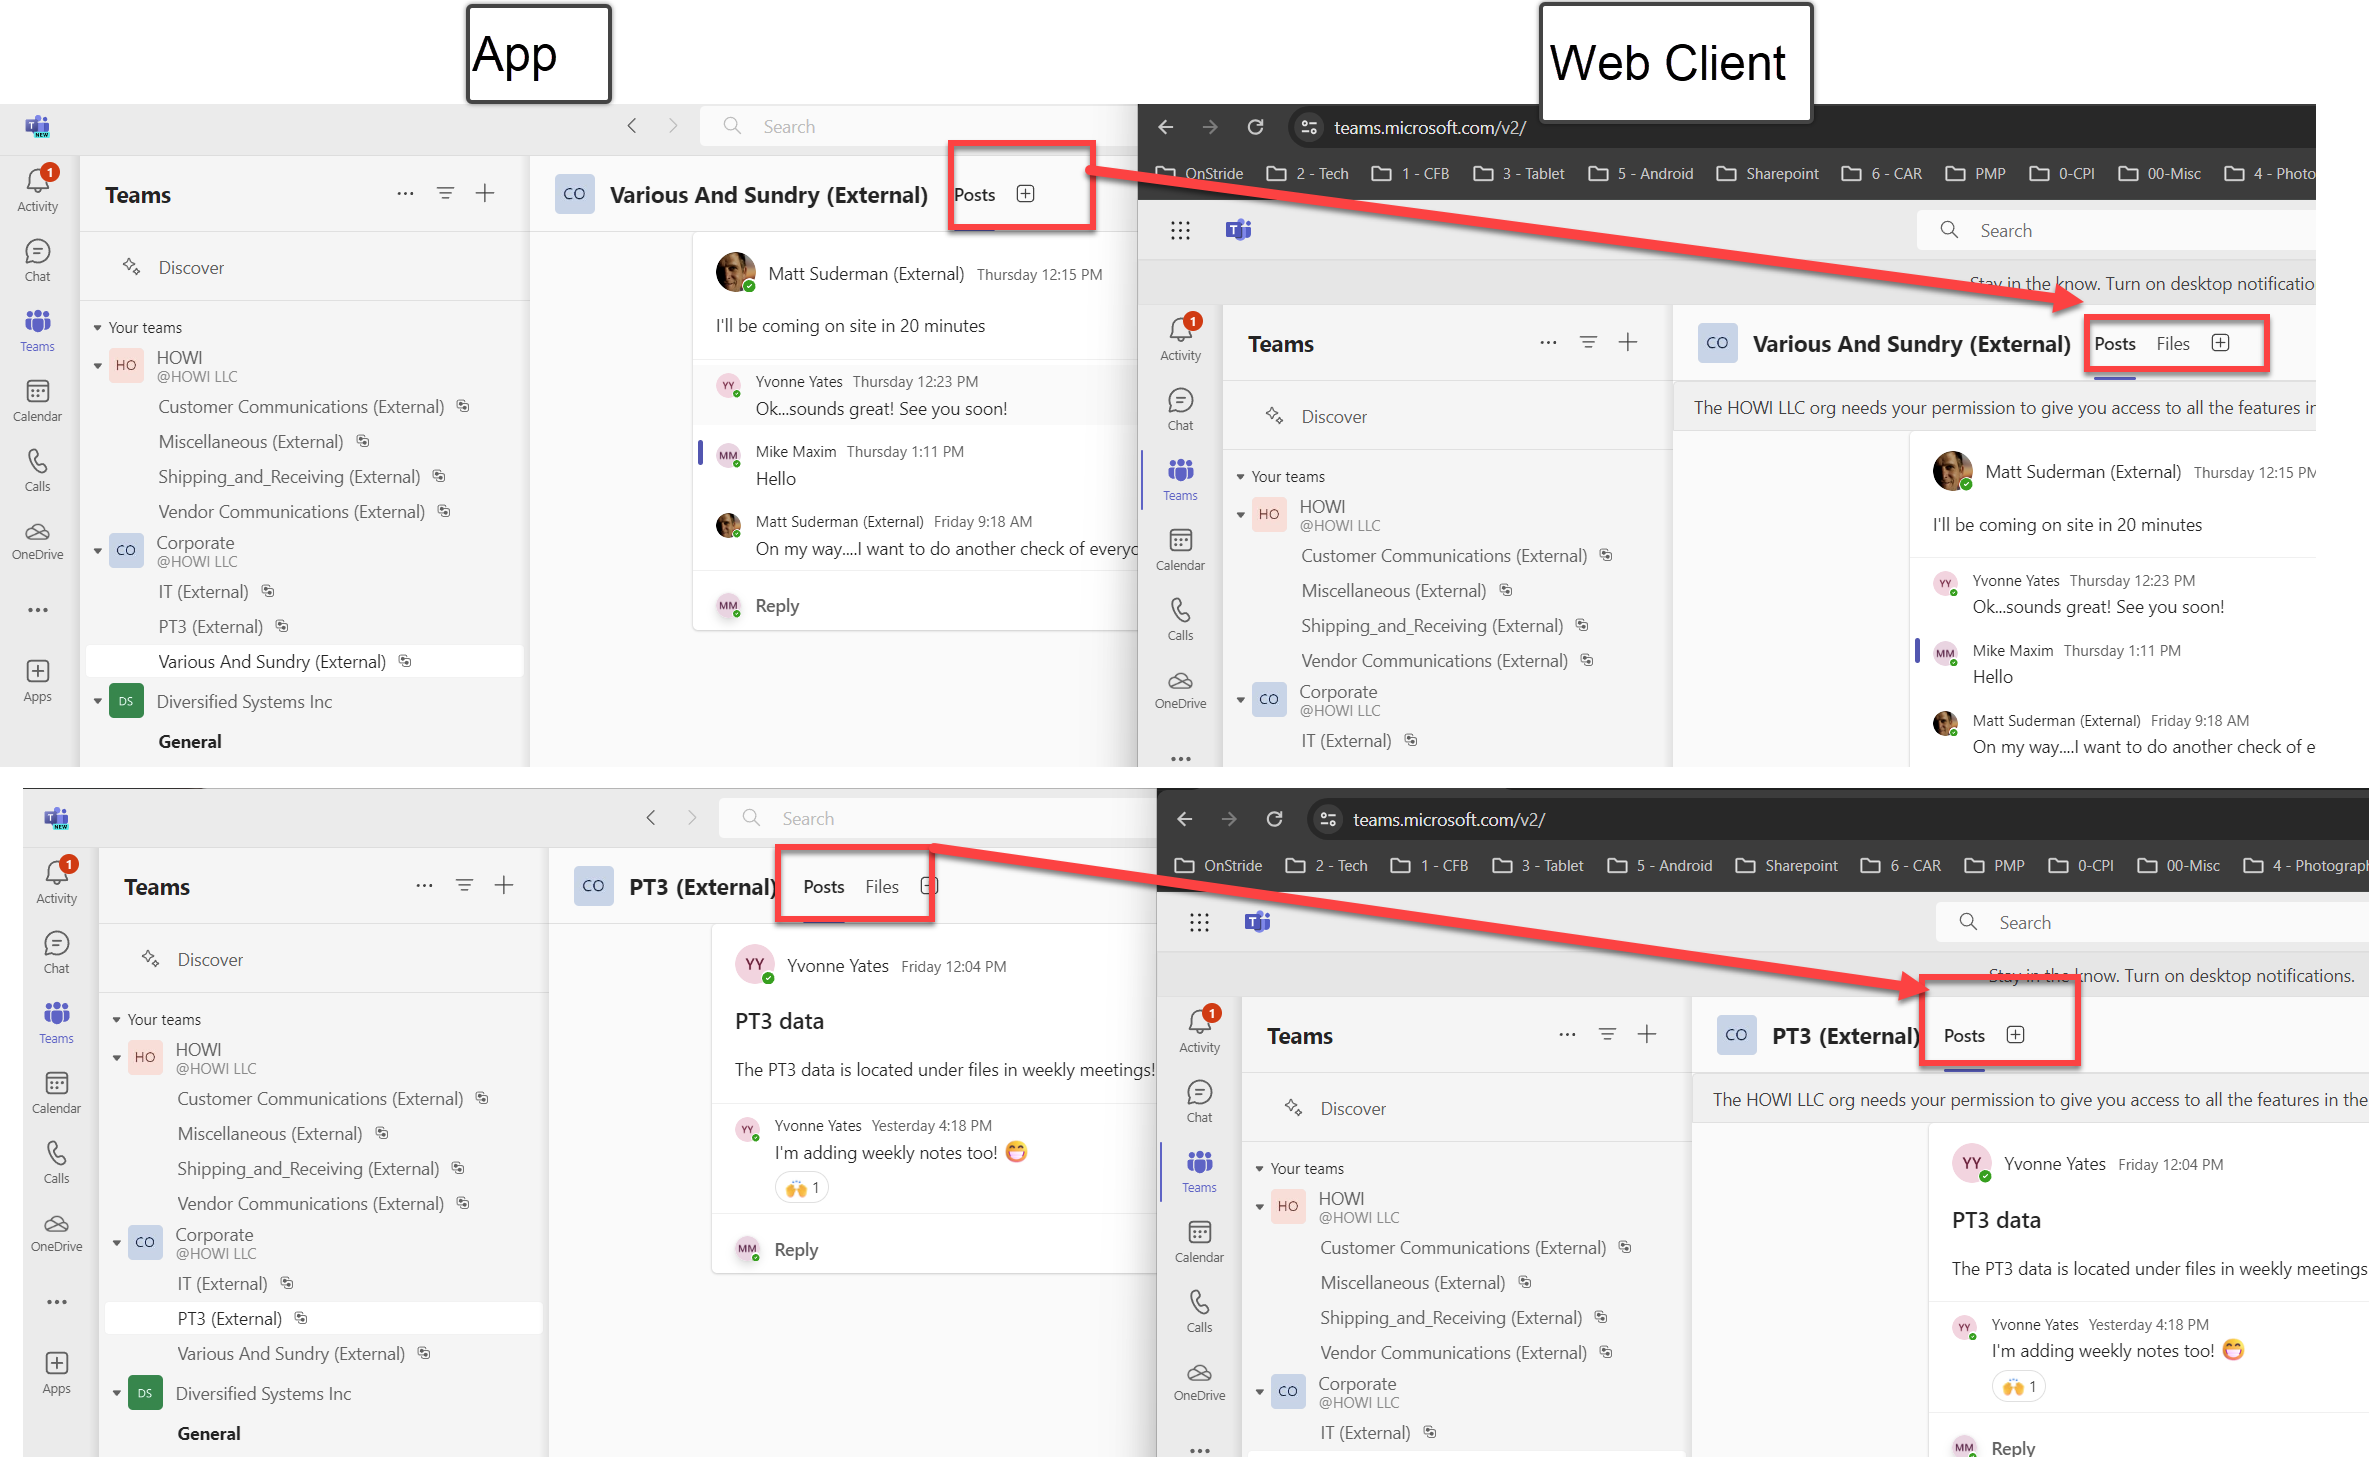Collapse the Corporate team in the top web client
The width and height of the screenshot is (2369, 1457).
click(1241, 700)
